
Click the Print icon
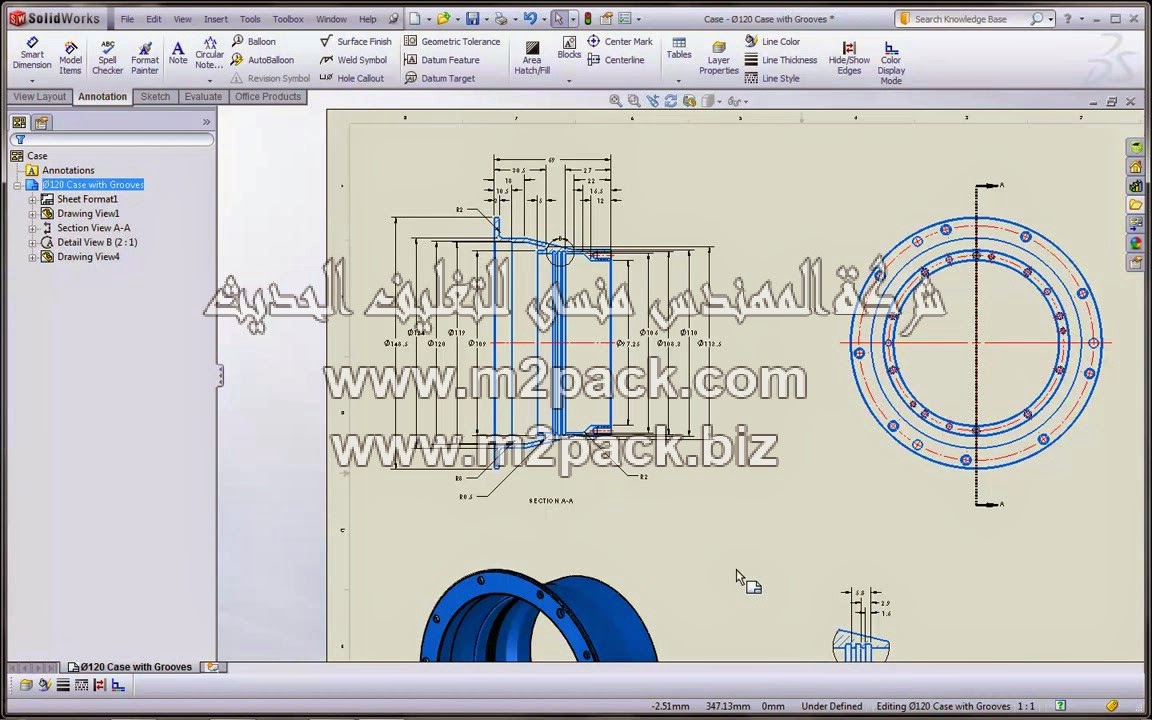coord(501,19)
